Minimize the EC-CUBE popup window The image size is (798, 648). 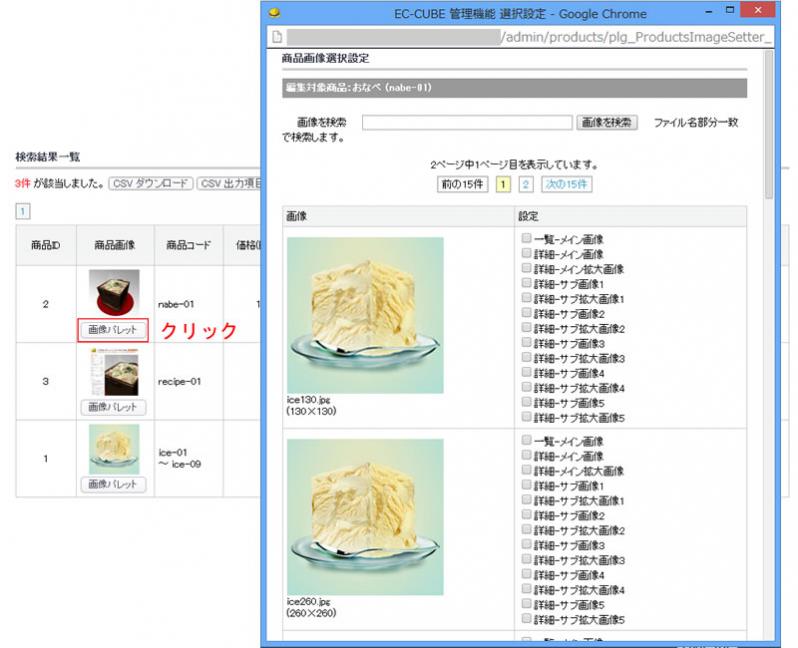pyautogui.click(x=709, y=11)
